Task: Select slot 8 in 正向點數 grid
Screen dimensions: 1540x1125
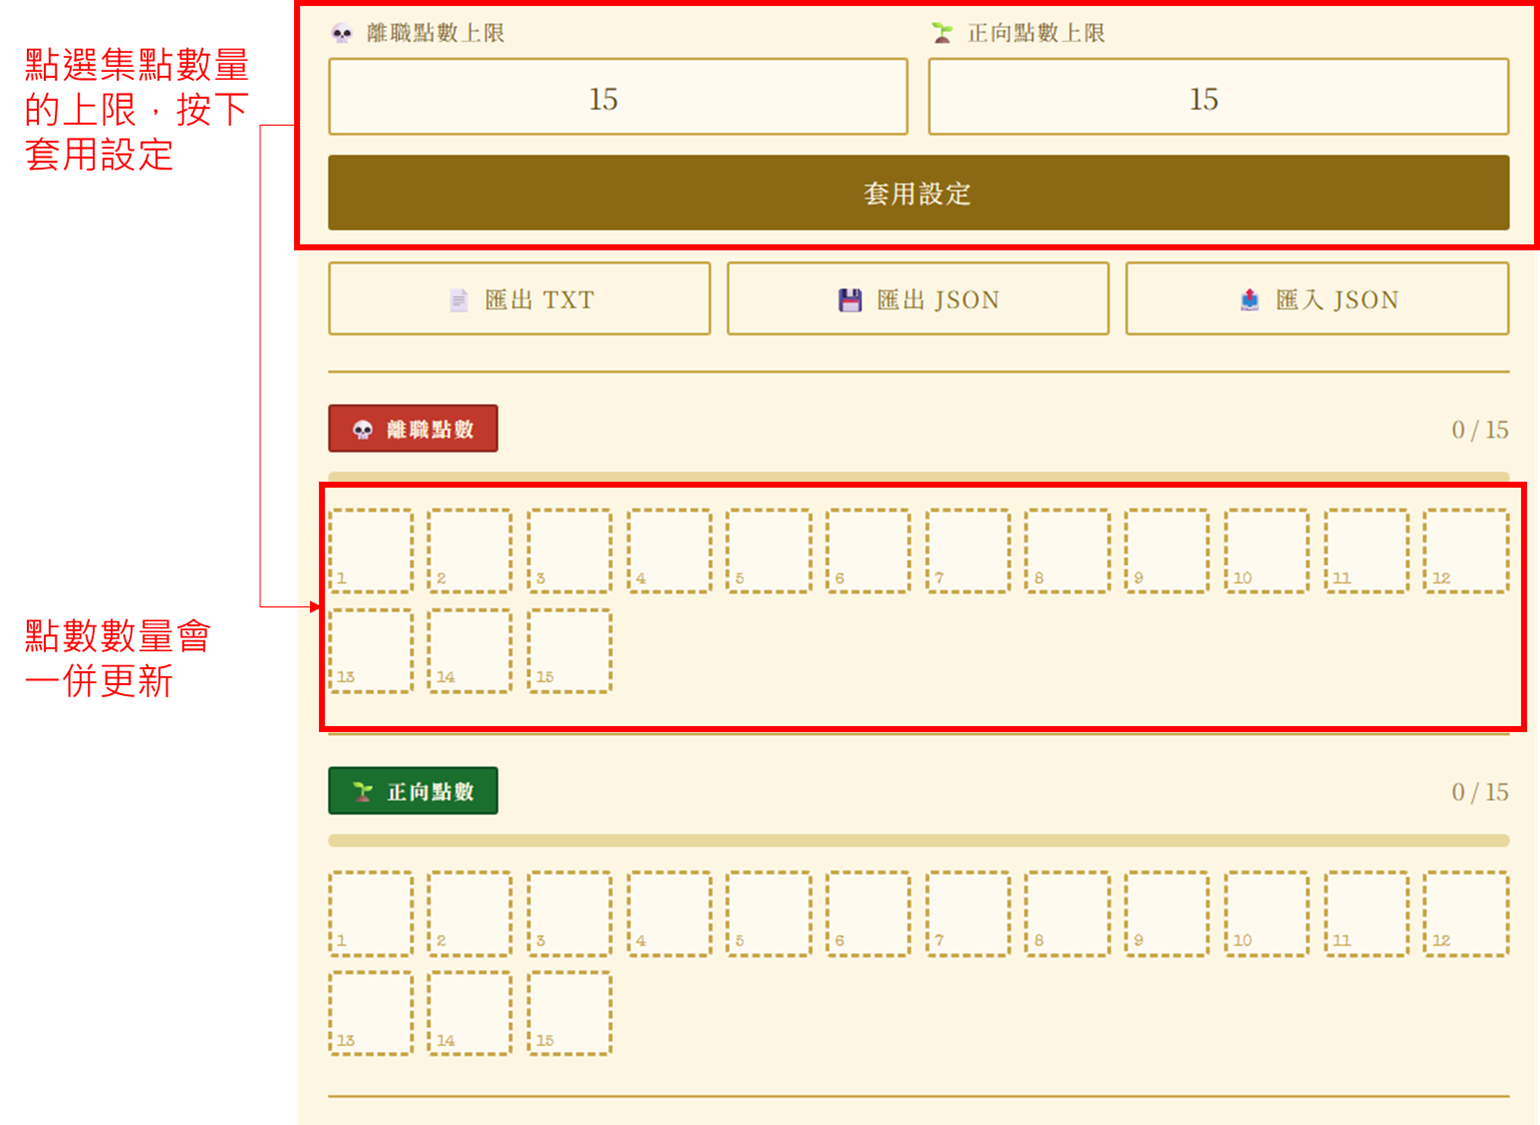Action: [1068, 914]
